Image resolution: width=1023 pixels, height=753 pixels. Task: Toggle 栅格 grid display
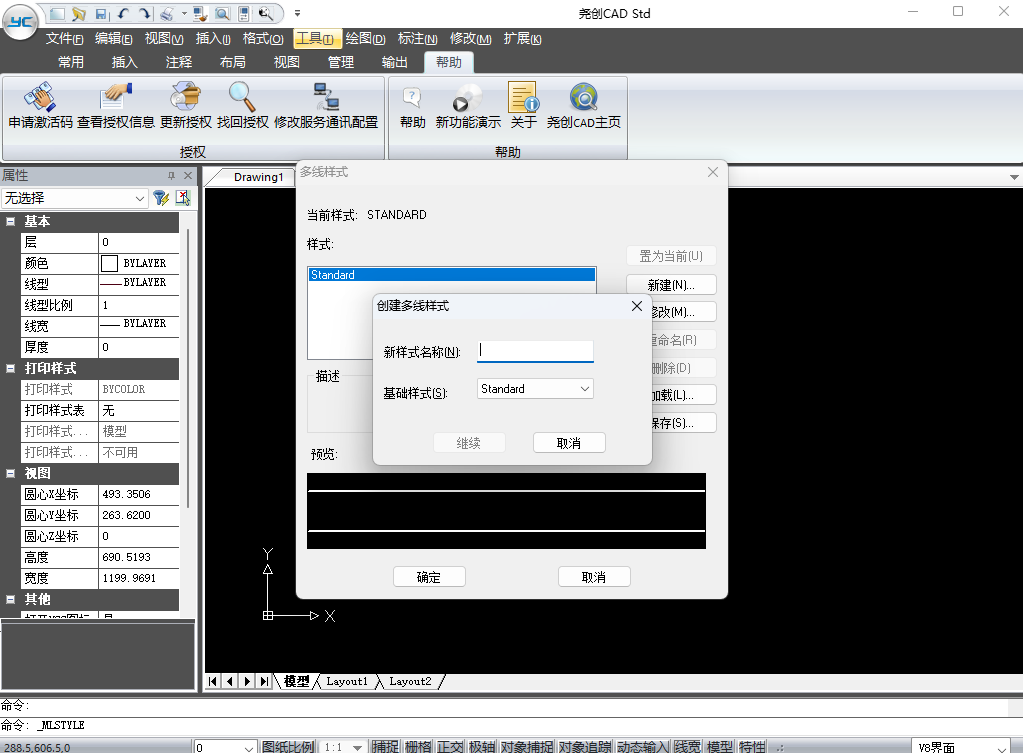[x=418, y=746]
